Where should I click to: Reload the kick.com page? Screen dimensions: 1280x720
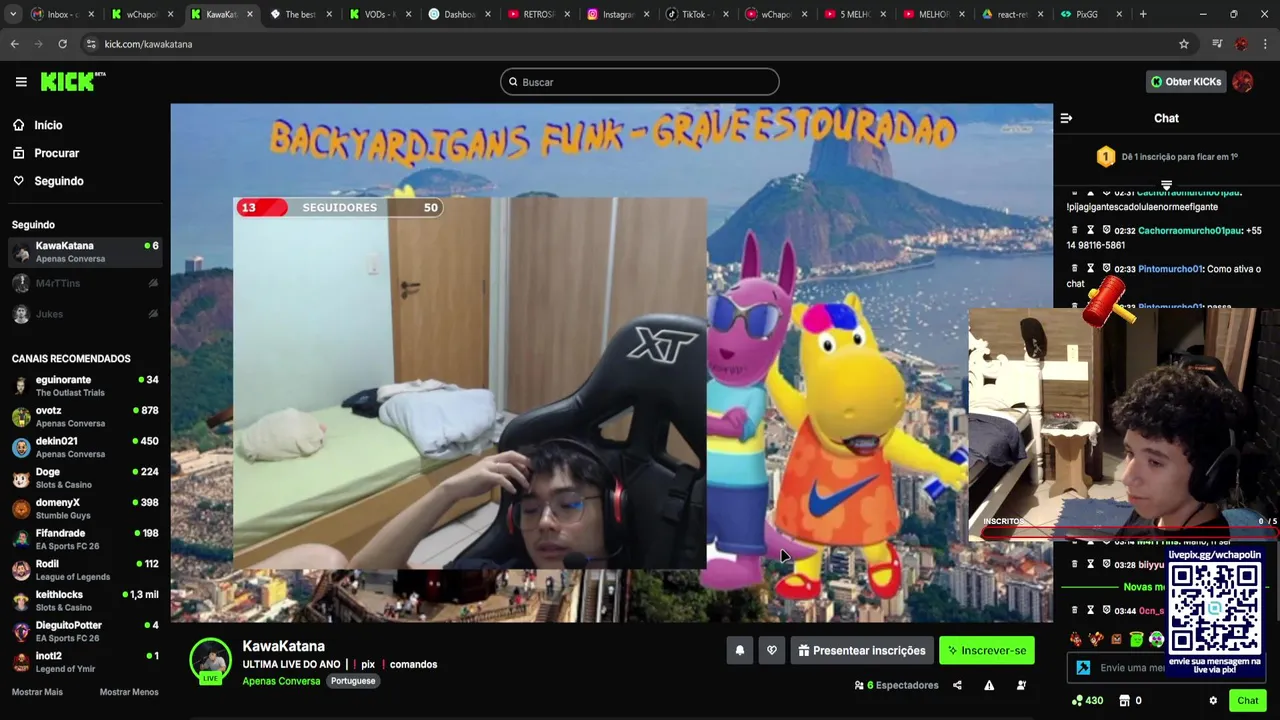coord(62,44)
